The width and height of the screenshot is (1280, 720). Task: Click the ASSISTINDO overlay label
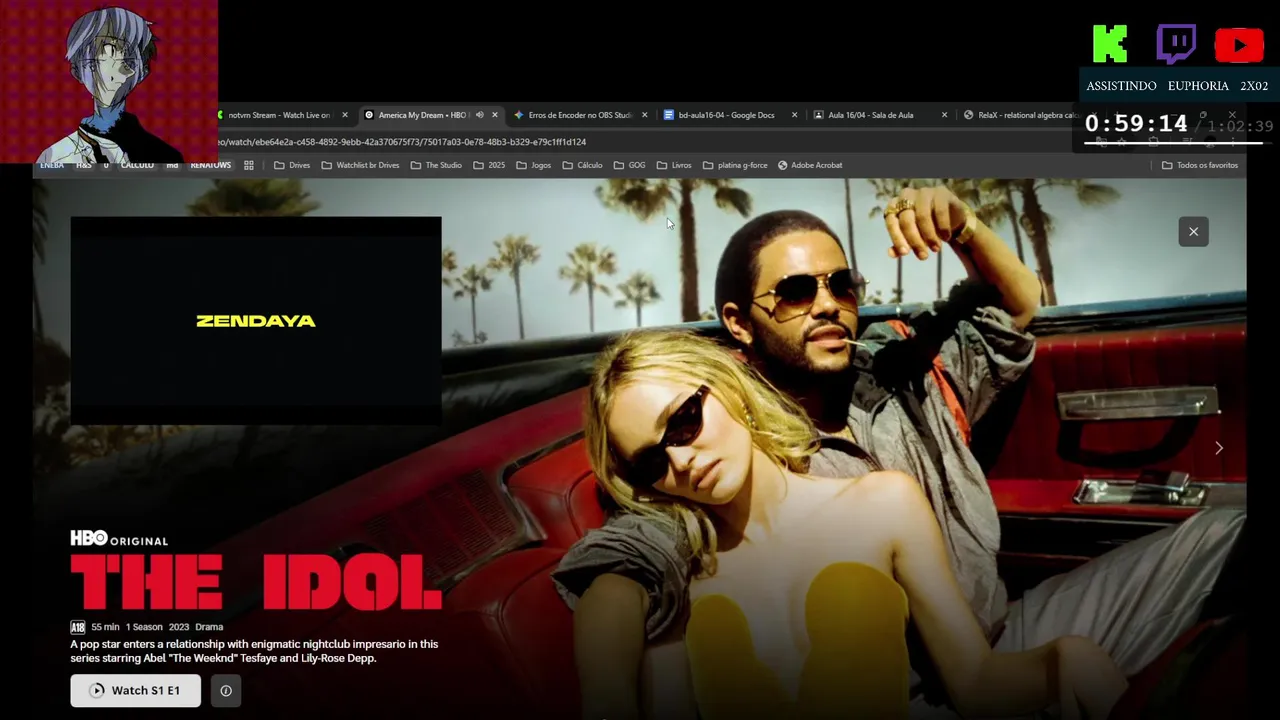(1121, 86)
